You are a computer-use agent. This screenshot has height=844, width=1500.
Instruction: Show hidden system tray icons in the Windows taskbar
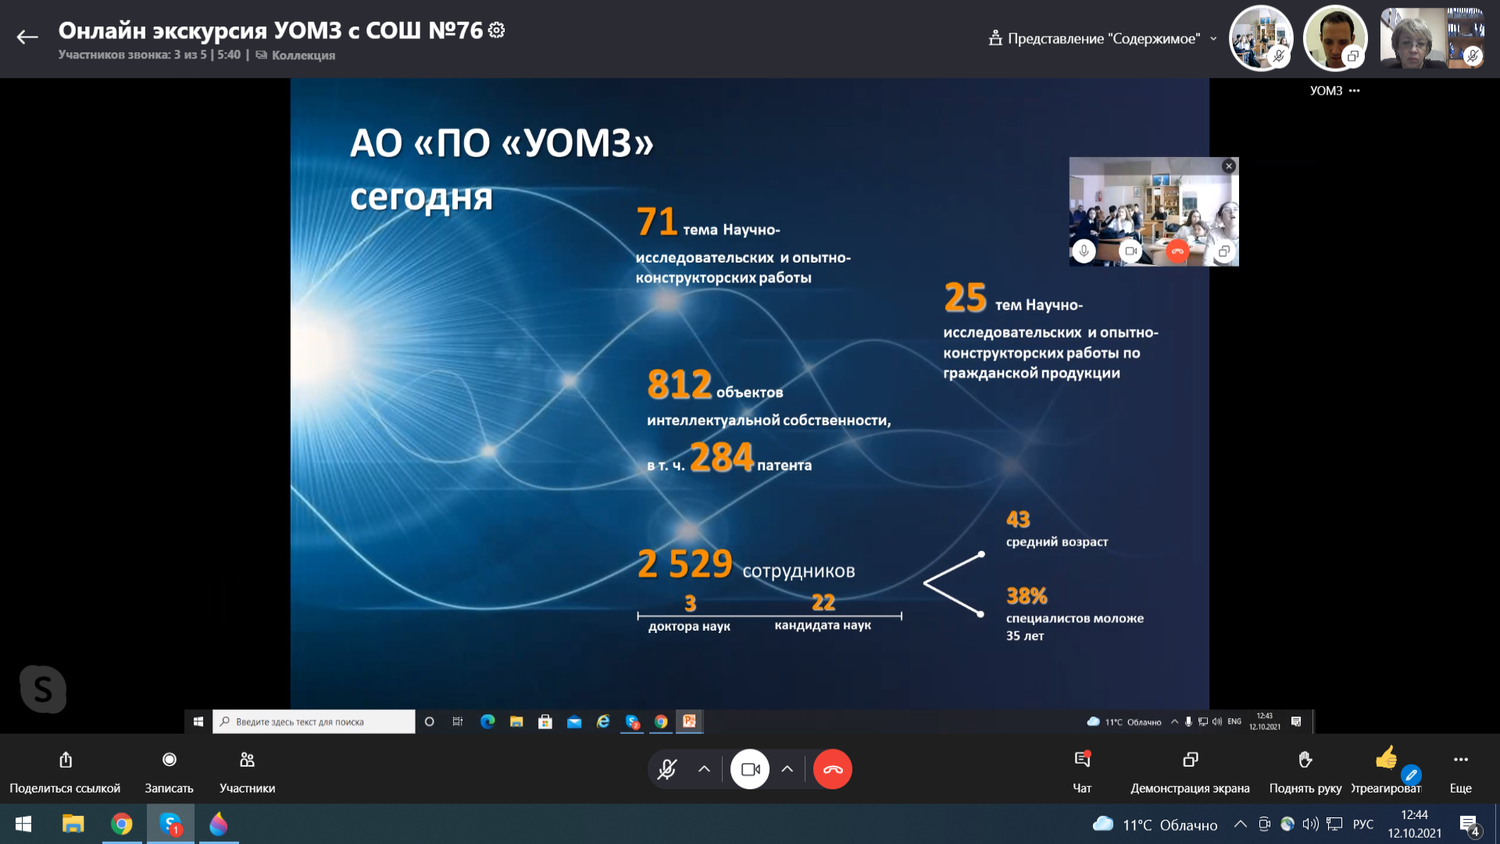coord(1240,824)
